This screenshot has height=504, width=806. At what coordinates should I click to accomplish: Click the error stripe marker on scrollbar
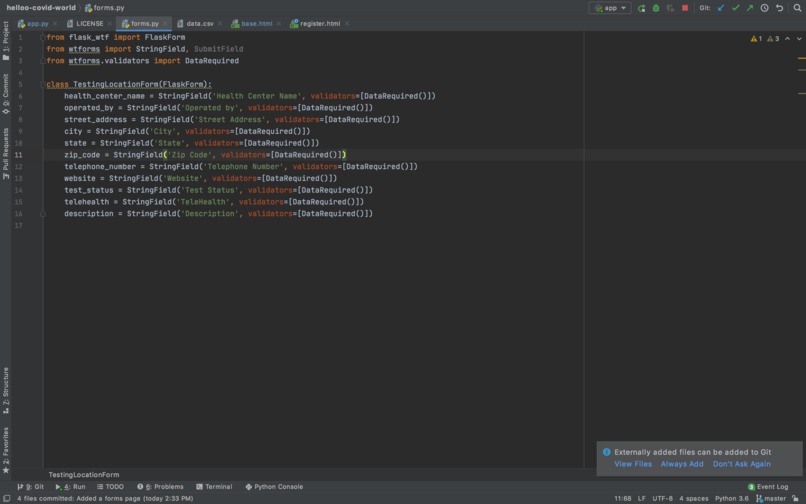pos(801,58)
